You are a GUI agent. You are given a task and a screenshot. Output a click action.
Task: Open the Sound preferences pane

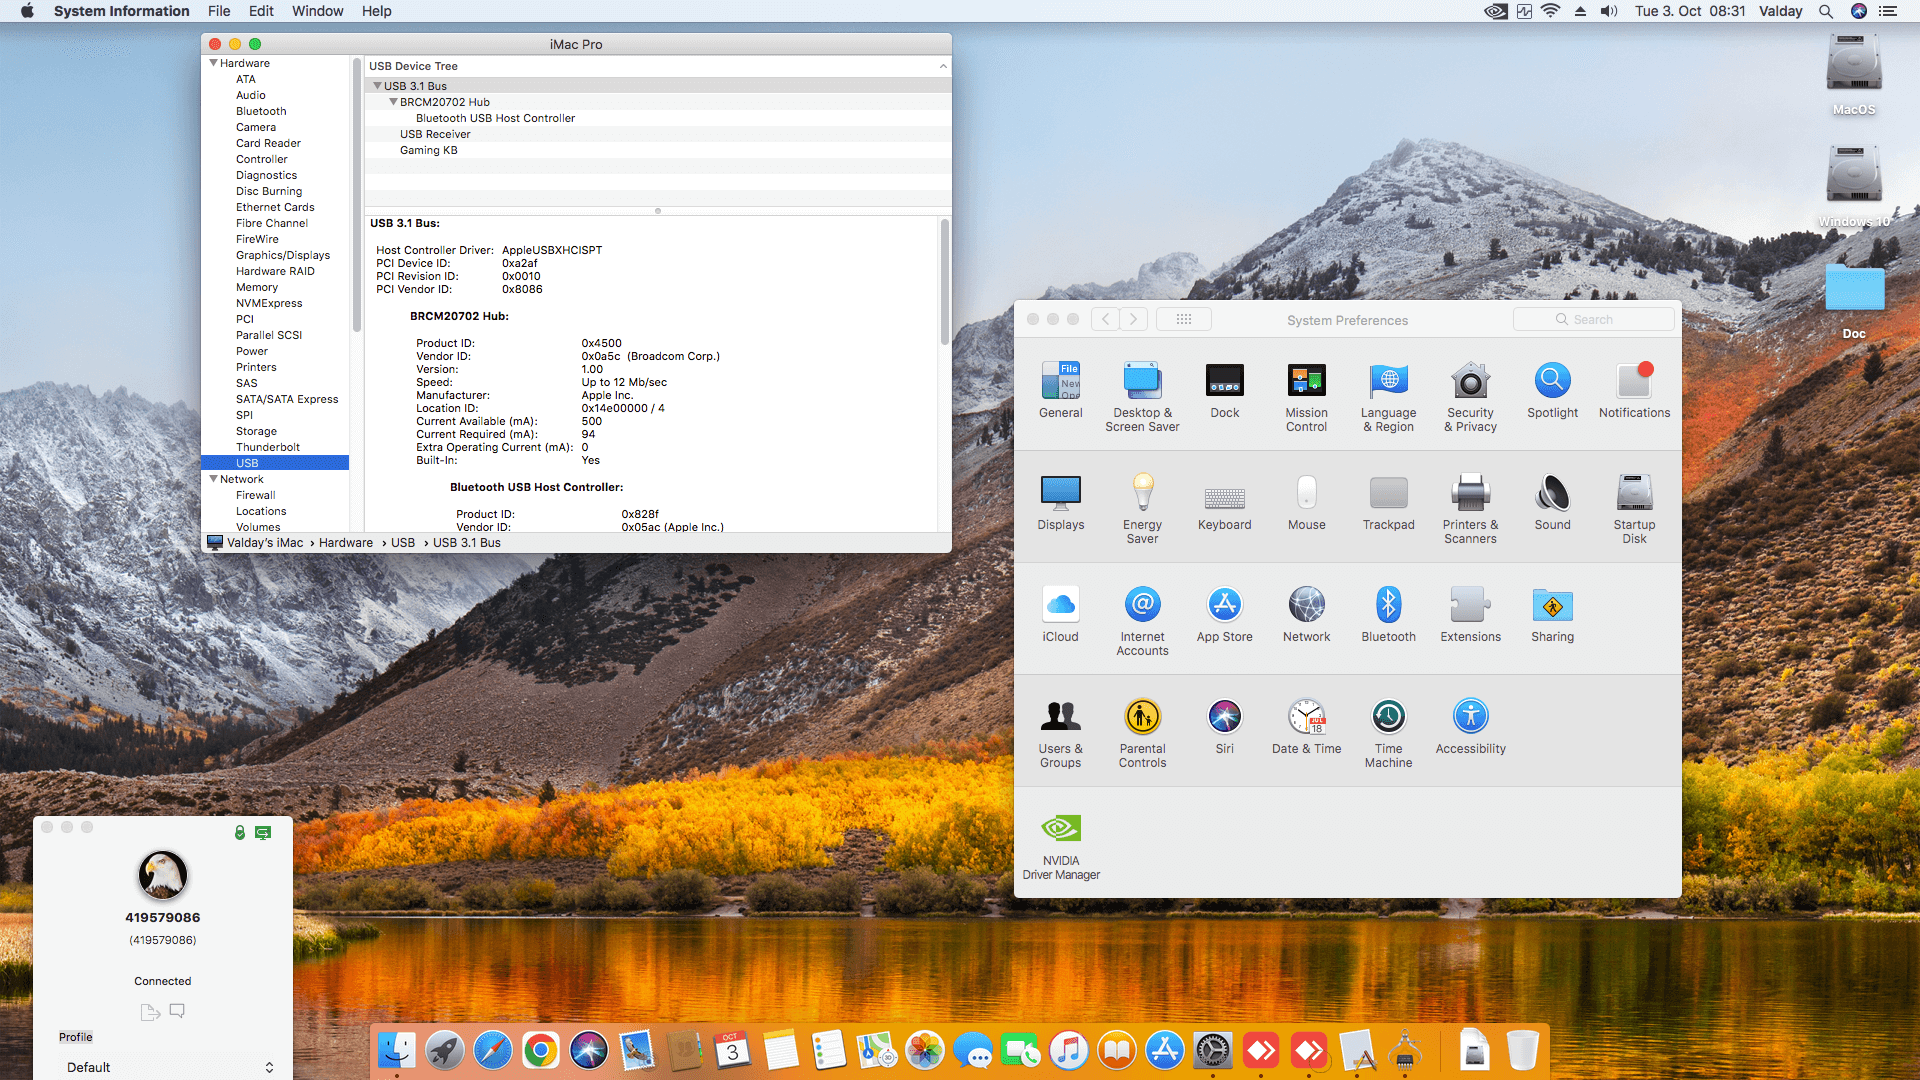point(1552,502)
